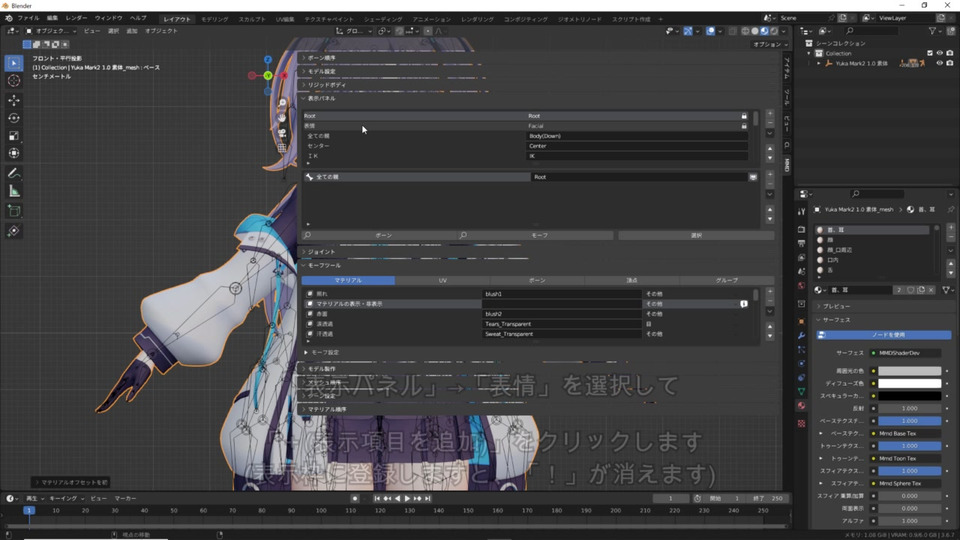Toggle viewport visibility eye for Yuka Mark2
The height and width of the screenshot is (540, 960).
point(939,63)
